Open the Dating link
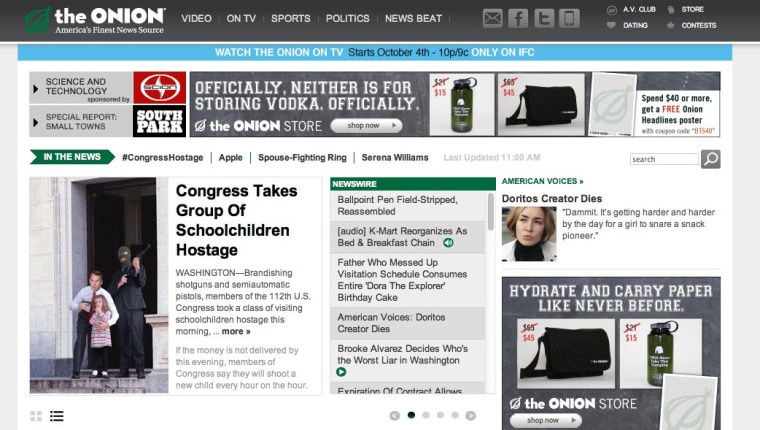The width and height of the screenshot is (760, 430). (635, 25)
